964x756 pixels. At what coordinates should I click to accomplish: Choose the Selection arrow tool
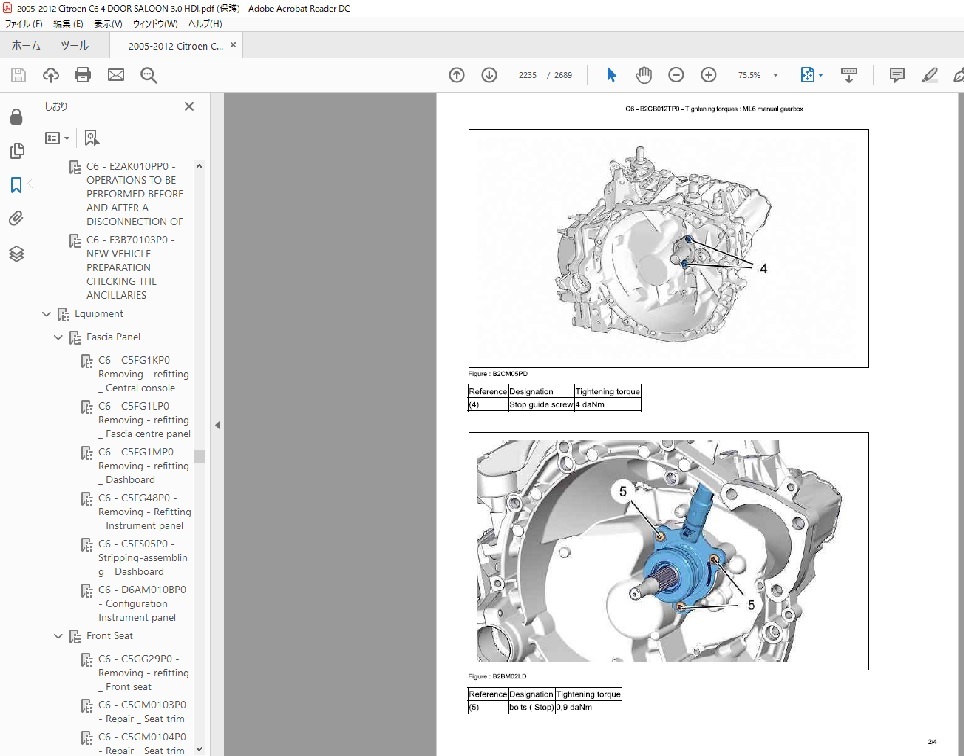[x=611, y=75]
